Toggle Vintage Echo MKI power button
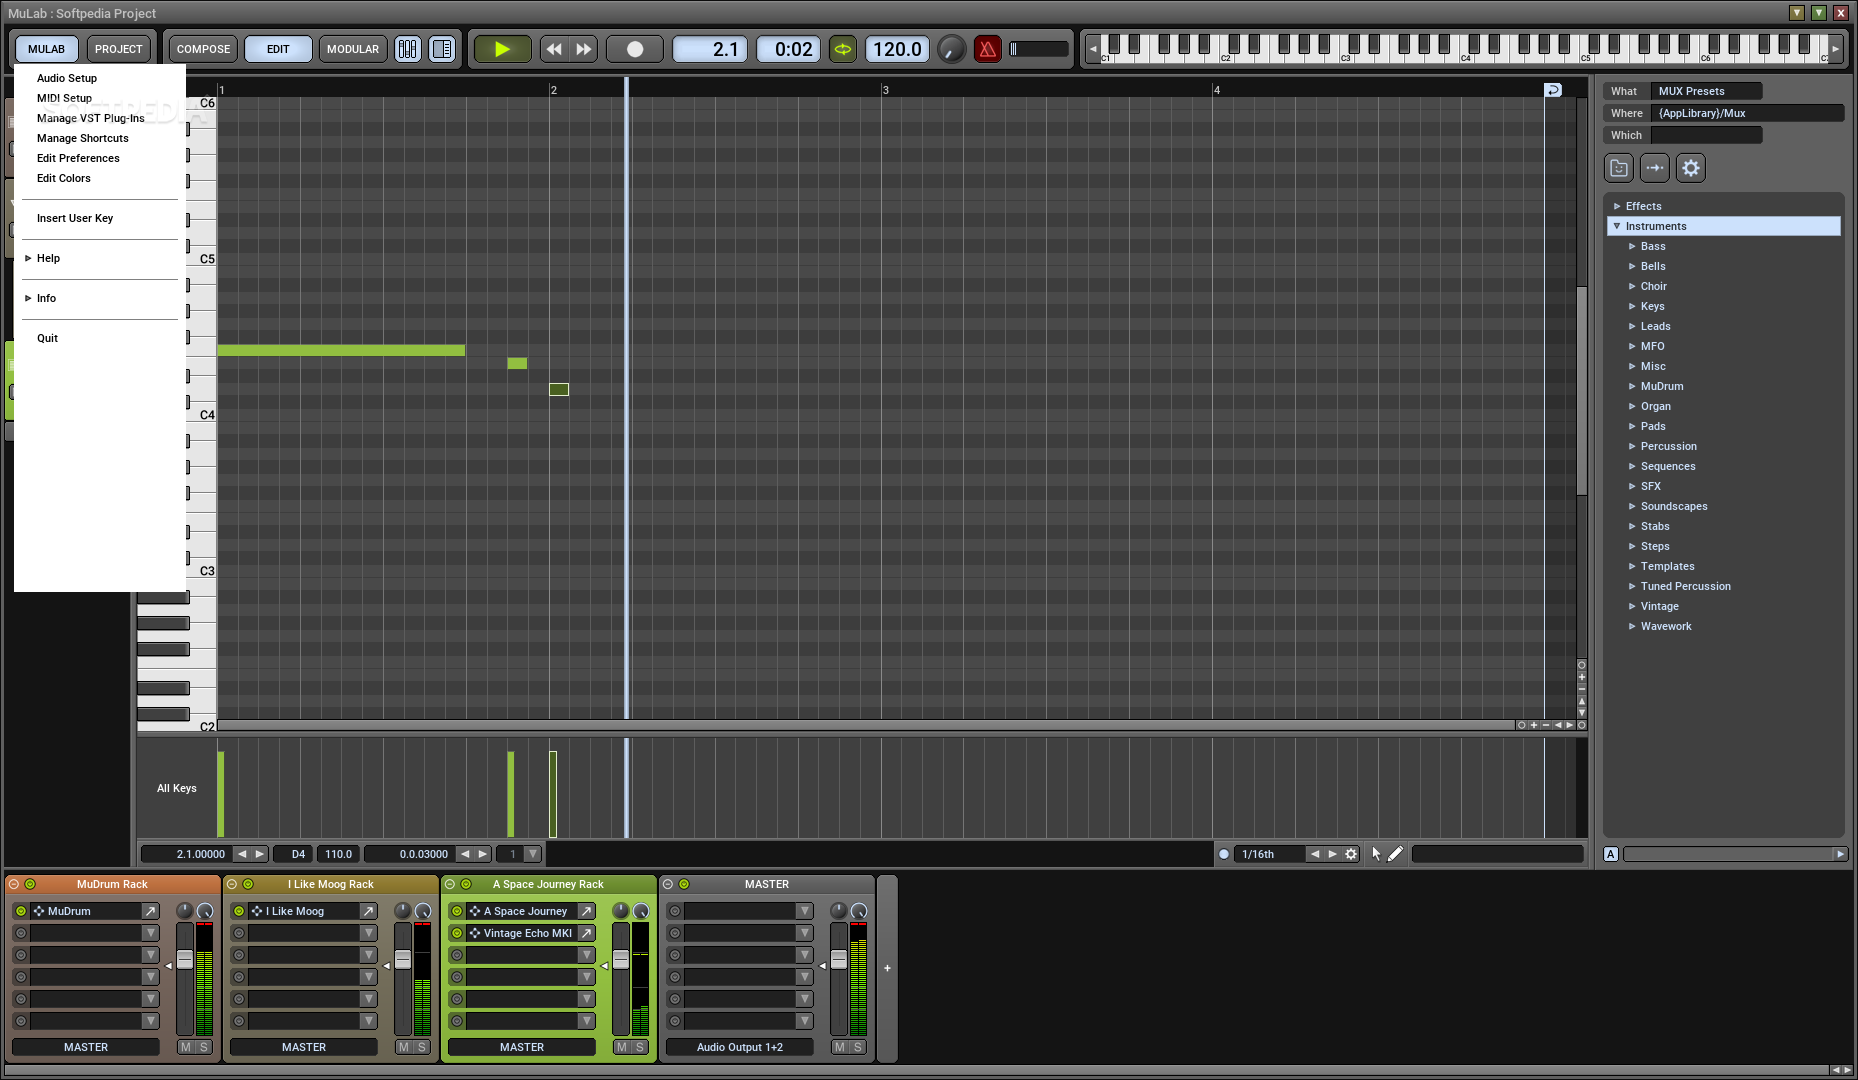This screenshot has height=1080, width=1858. [x=457, y=933]
